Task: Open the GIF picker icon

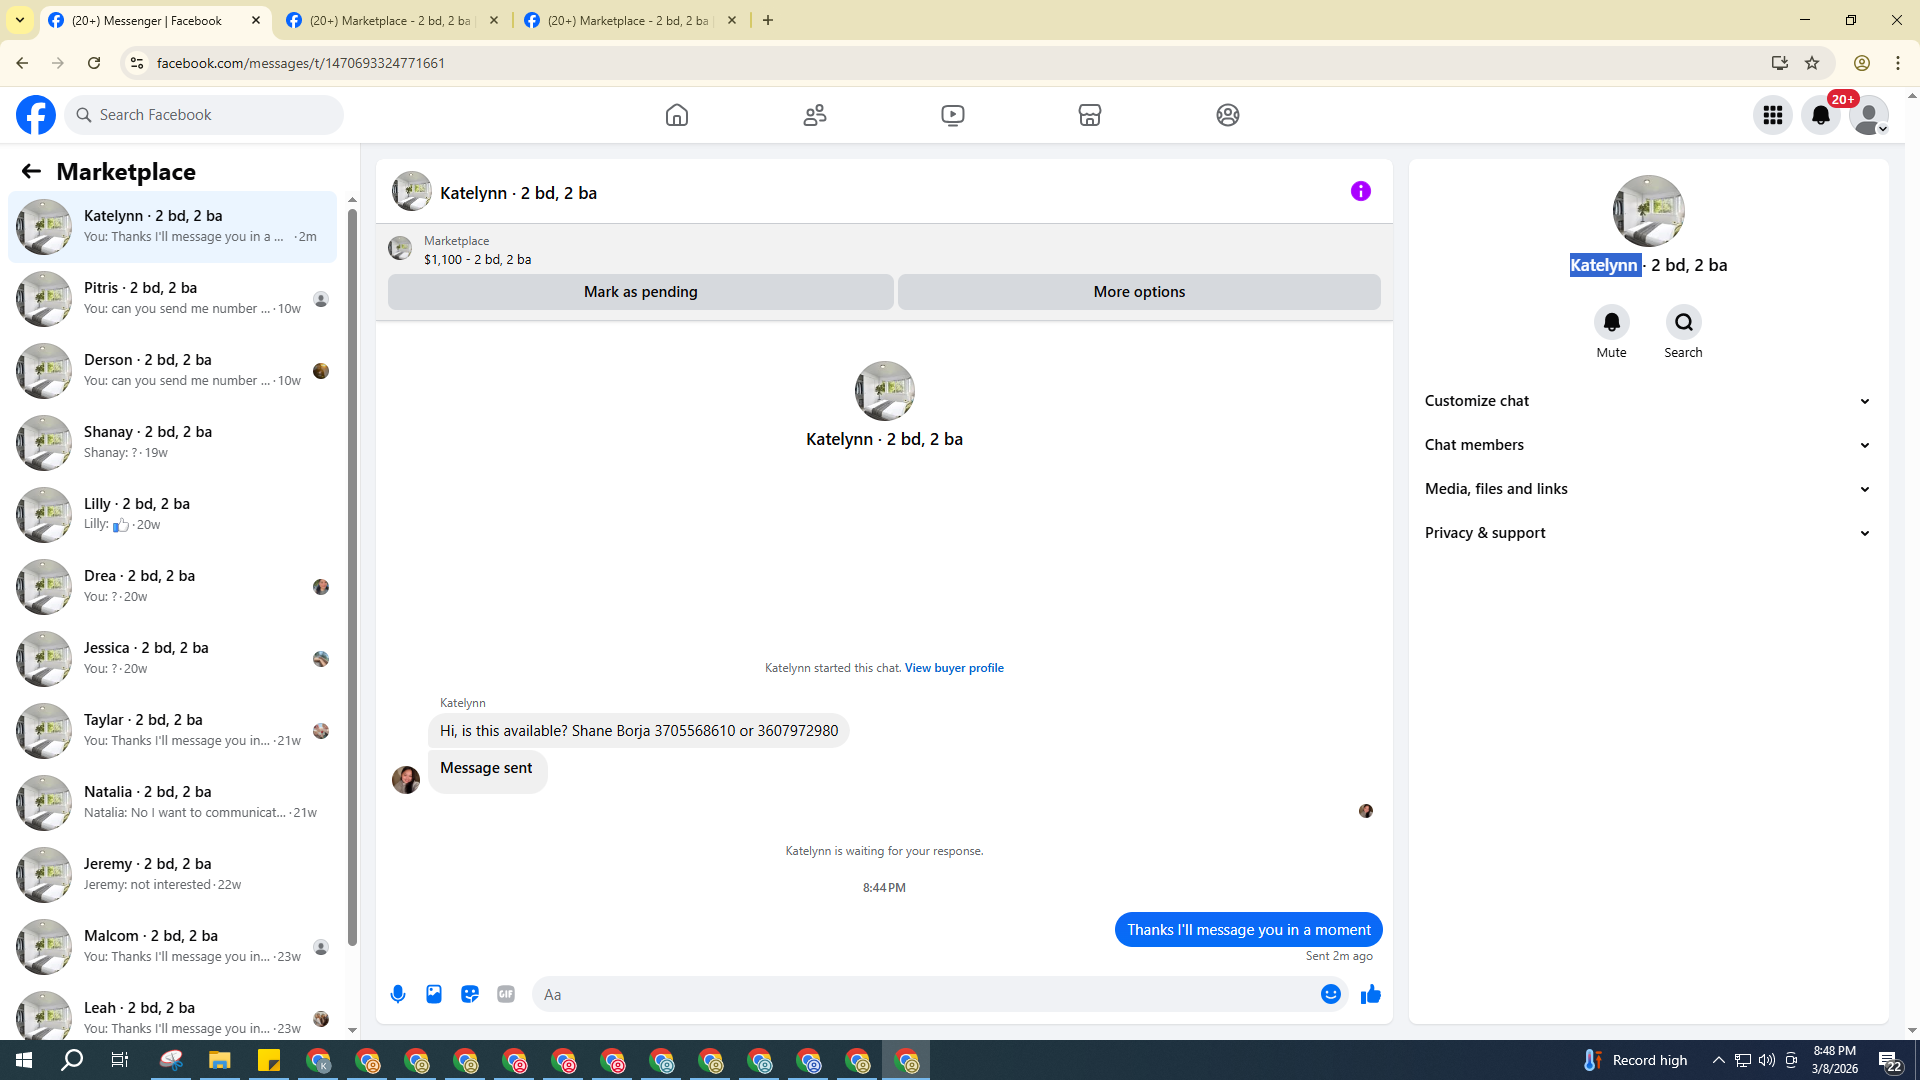Action: 506,994
